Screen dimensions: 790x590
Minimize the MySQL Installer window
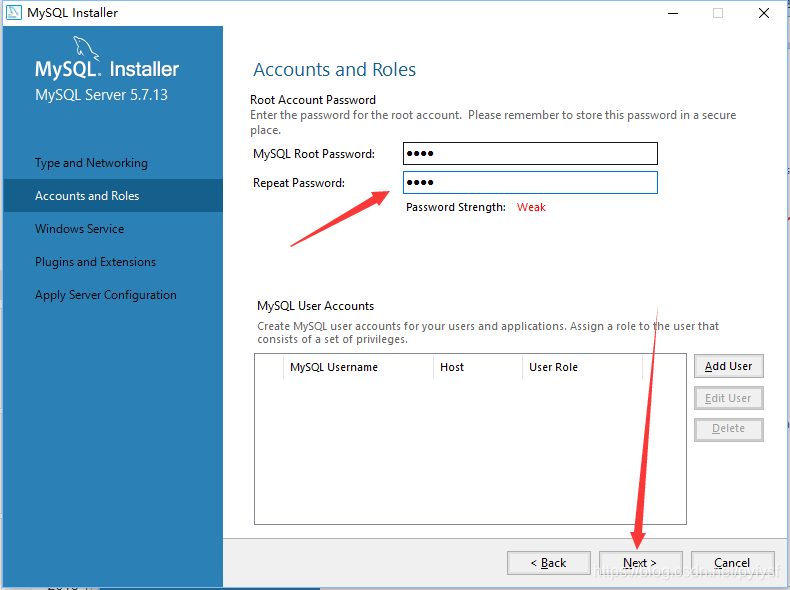point(673,13)
